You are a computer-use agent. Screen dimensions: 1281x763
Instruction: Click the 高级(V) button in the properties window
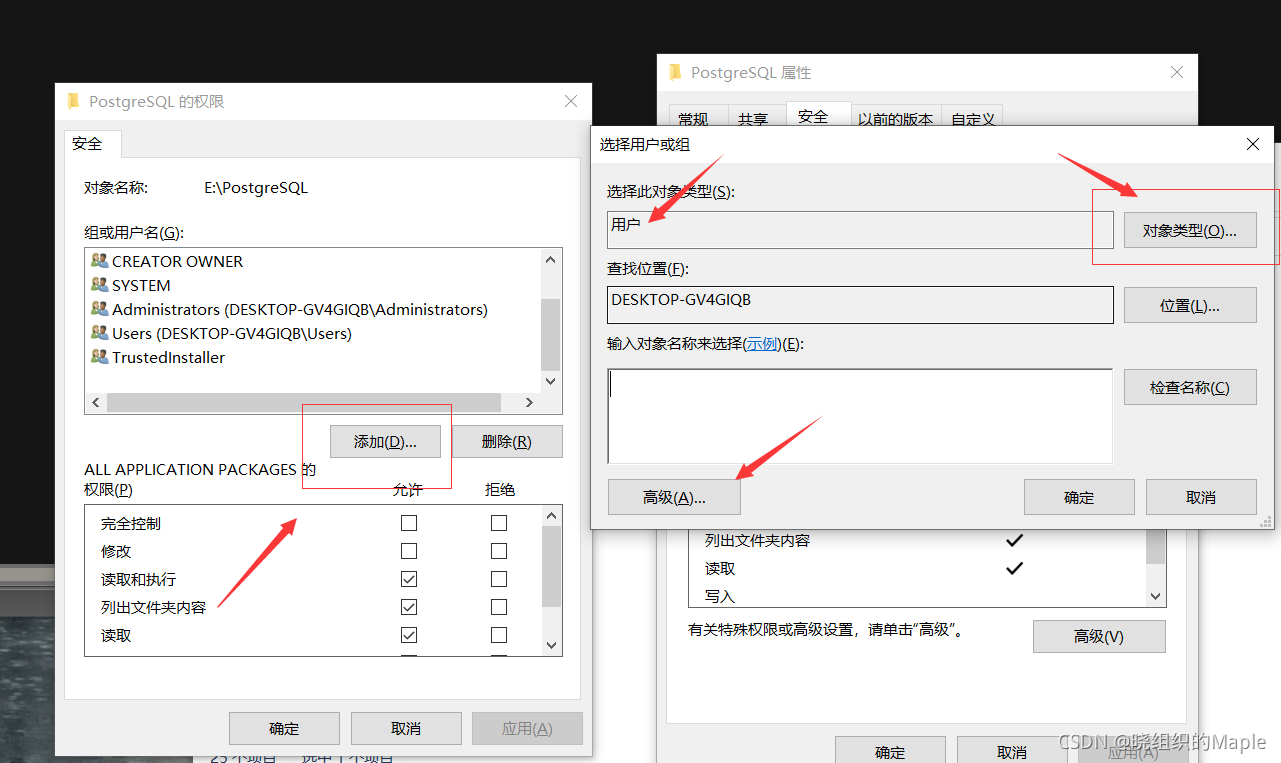click(1099, 636)
